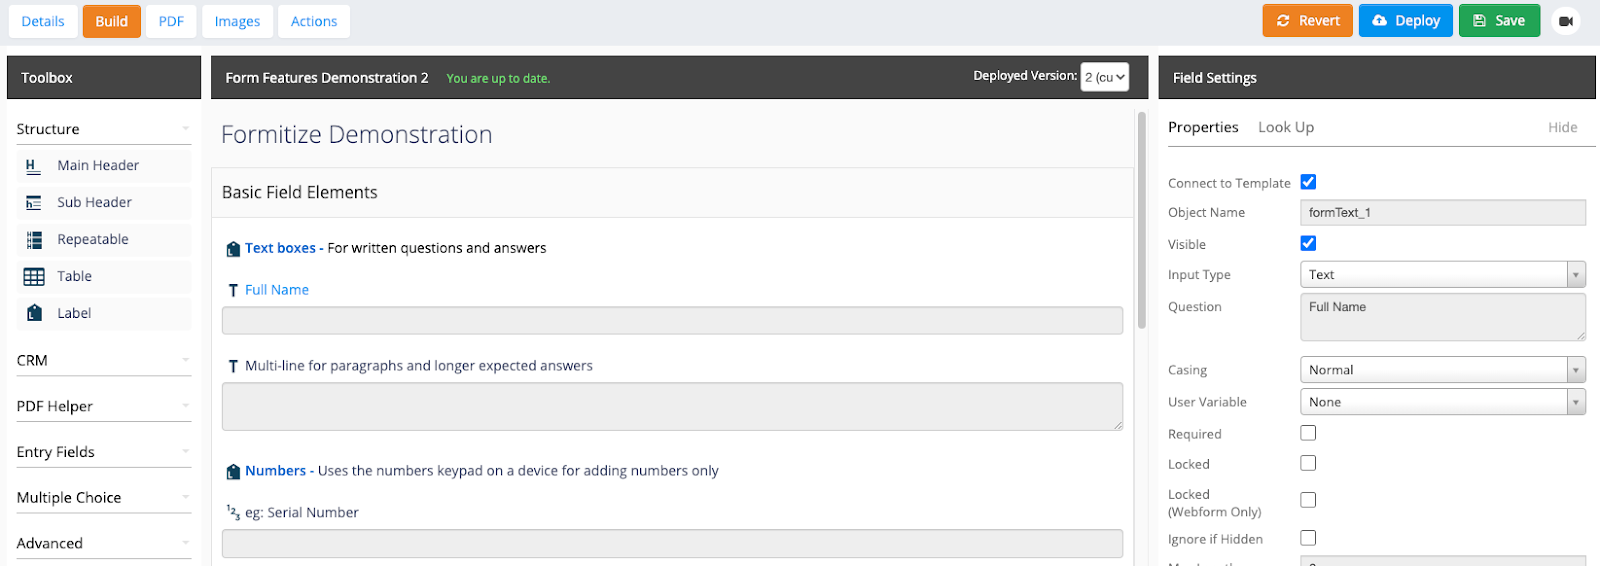Select the Repeatable toolbox icon
Image resolution: width=1600 pixels, height=566 pixels.
(34, 240)
